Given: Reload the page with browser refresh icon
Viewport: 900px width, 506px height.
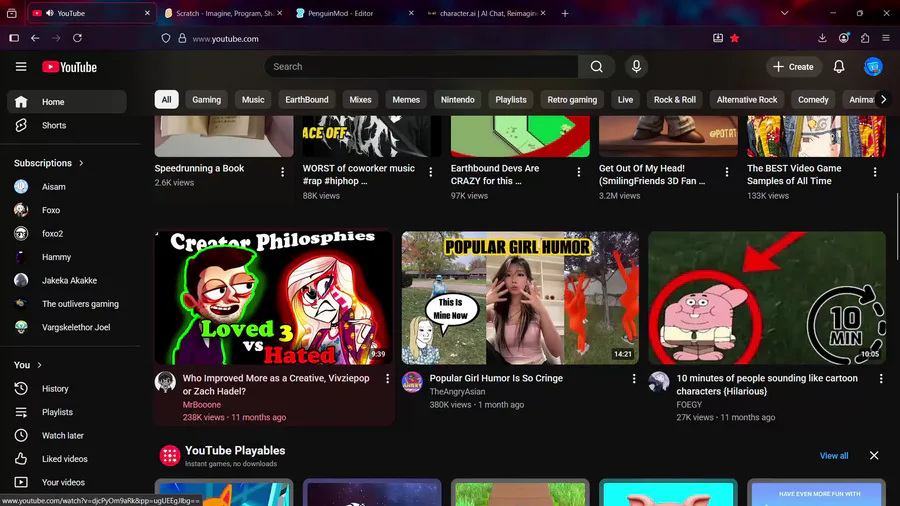Looking at the screenshot, I should coord(77,38).
